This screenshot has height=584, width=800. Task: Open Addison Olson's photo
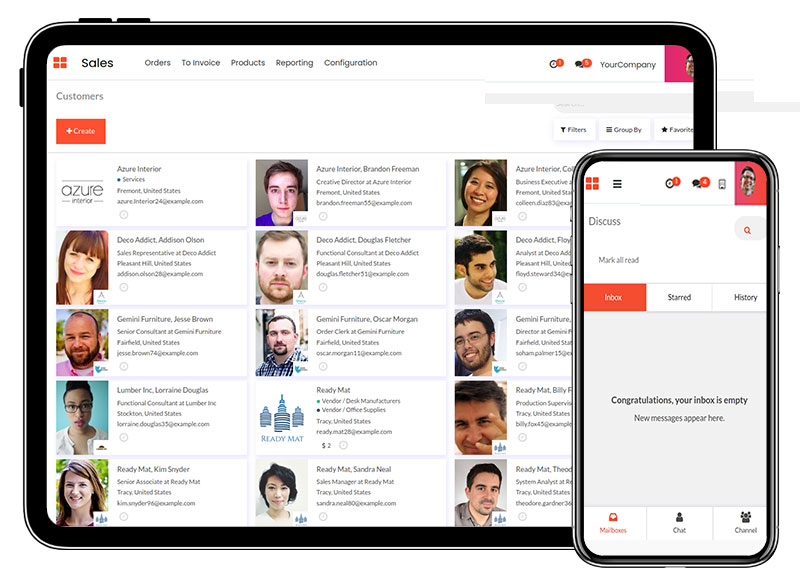pos(82,267)
